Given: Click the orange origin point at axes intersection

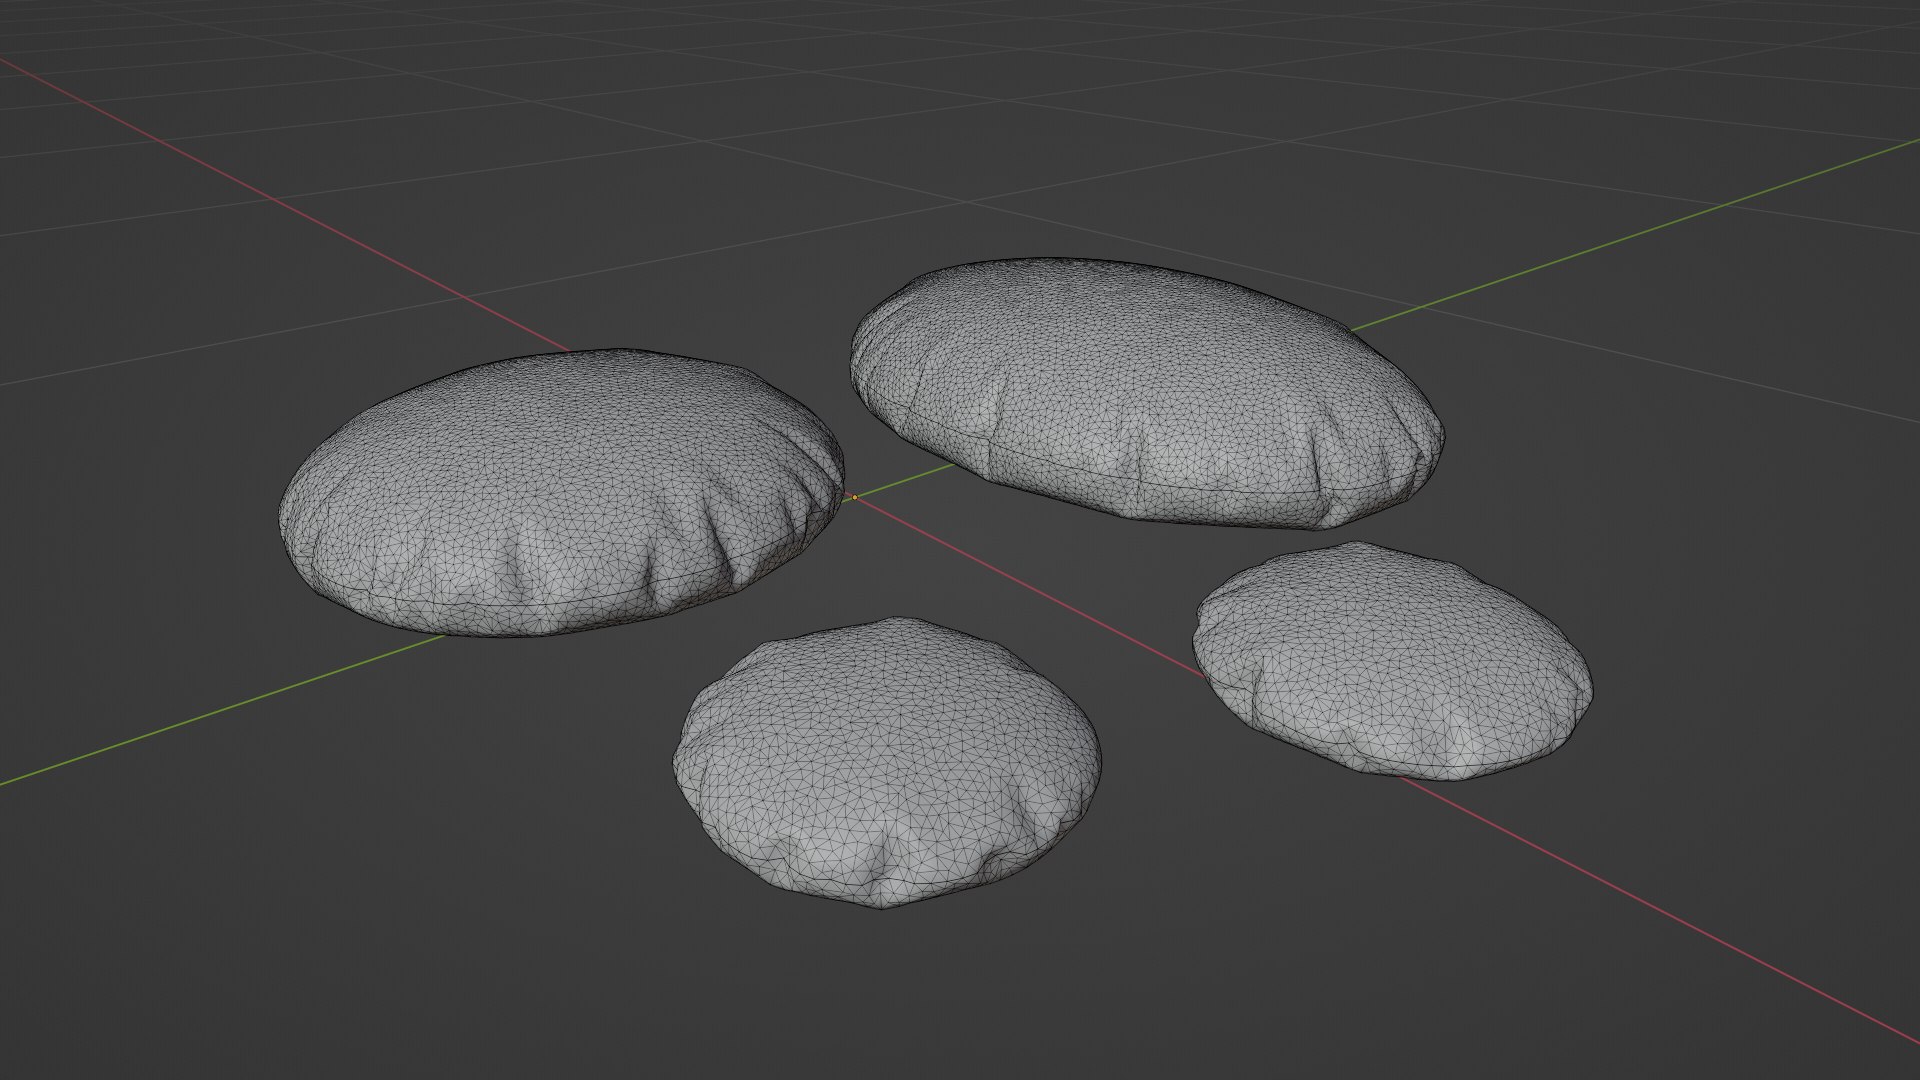Looking at the screenshot, I should [854, 497].
